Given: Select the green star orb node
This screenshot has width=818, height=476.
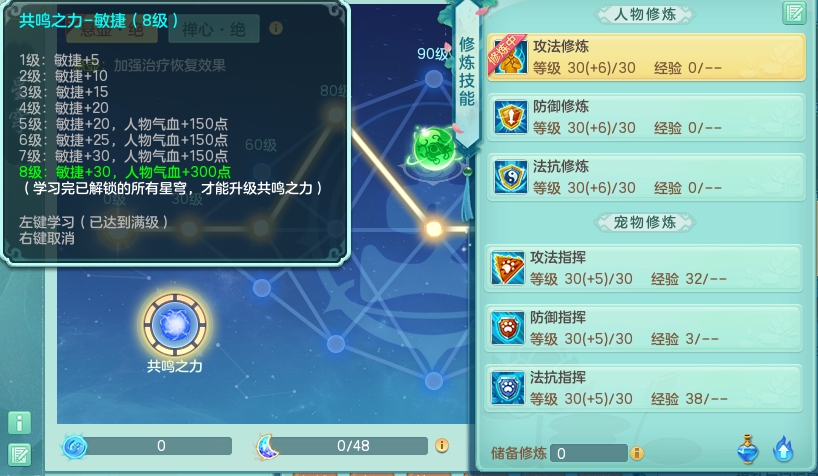Looking at the screenshot, I should [x=434, y=149].
